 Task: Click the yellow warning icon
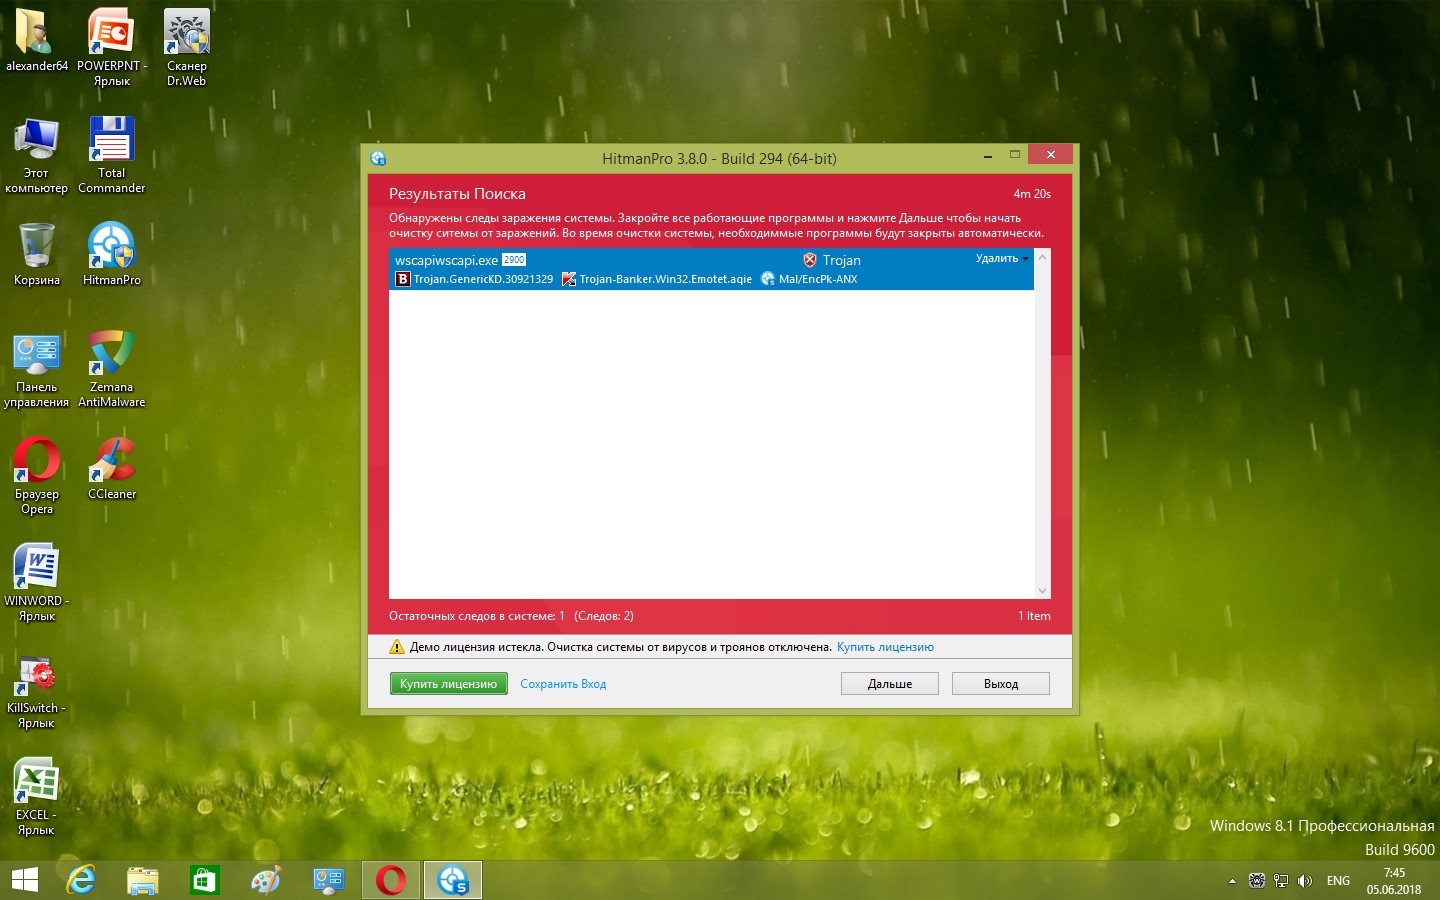tap(397, 647)
